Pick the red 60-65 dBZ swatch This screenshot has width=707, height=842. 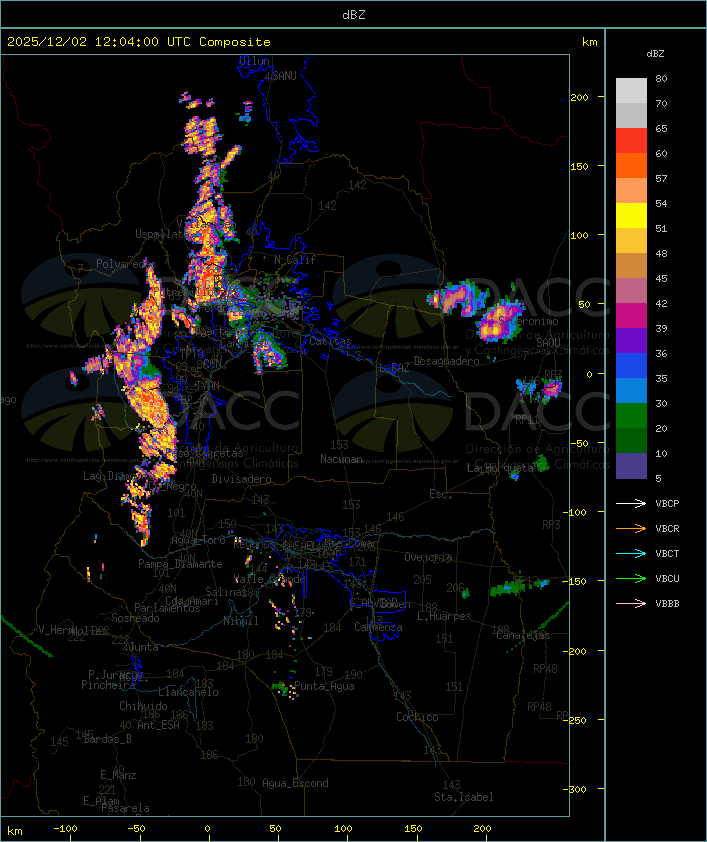631,140
